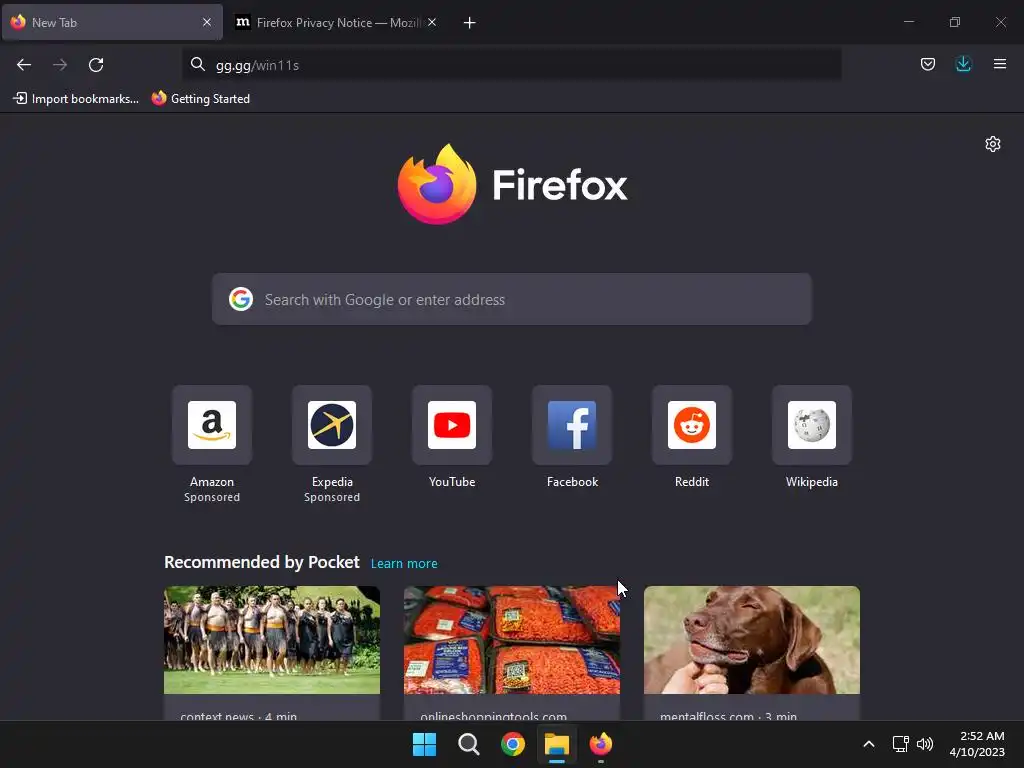The width and height of the screenshot is (1024, 768).
Task: Open File Explorer from the taskbar
Action: 556,744
